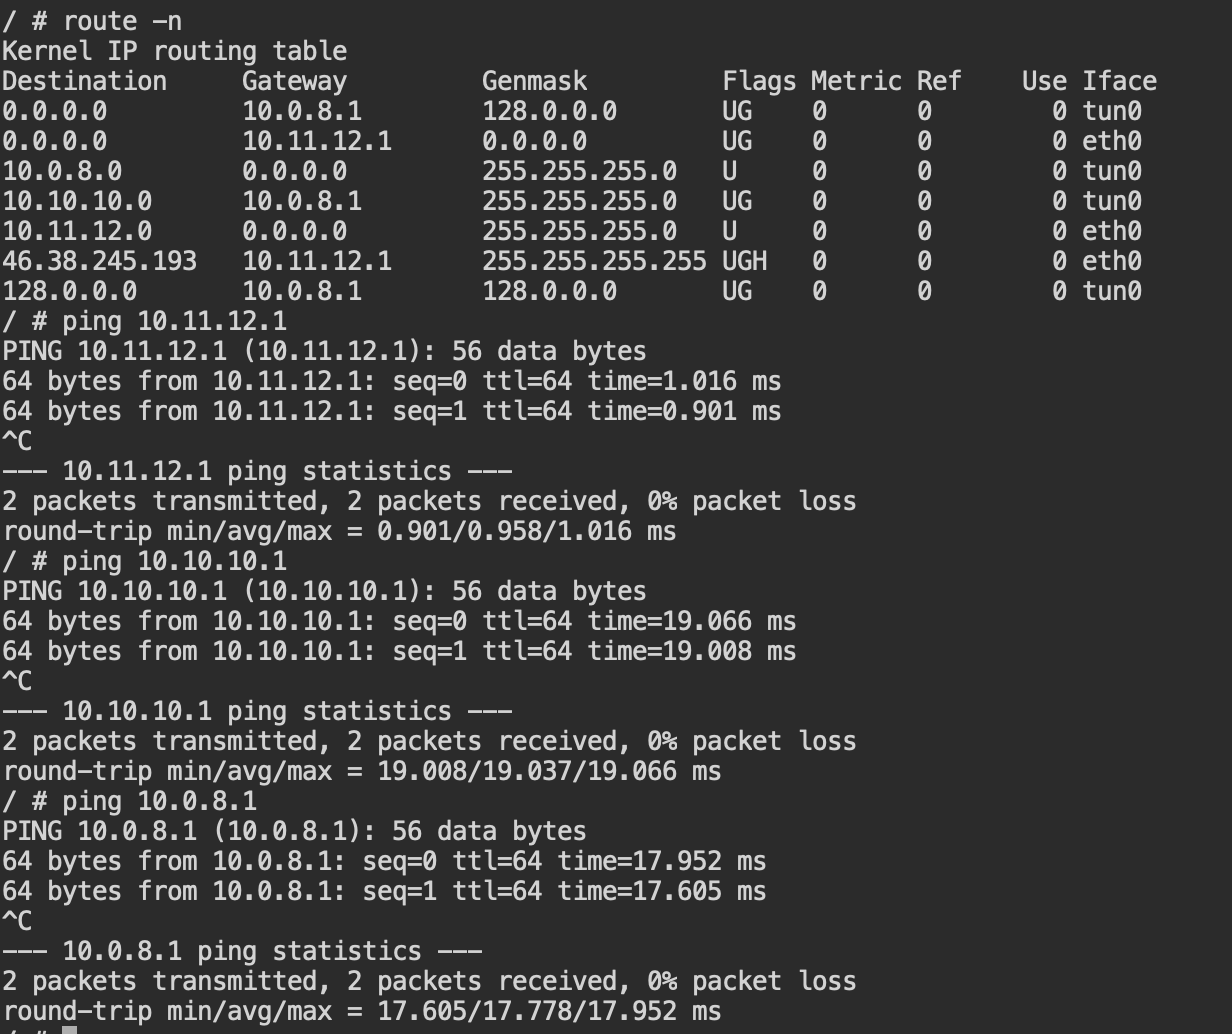Click destination 10.10.10.0 in routing table
This screenshot has height=1034, width=1232.
pyautogui.click(x=77, y=201)
